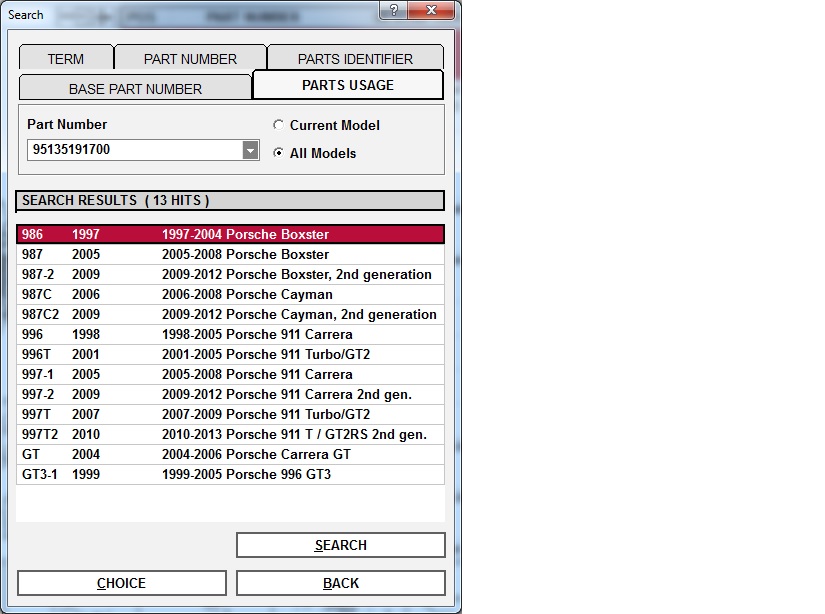The width and height of the screenshot is (825, 614).
Task: Expand the Part Number dropdown arrow
Action: (250, 151)
